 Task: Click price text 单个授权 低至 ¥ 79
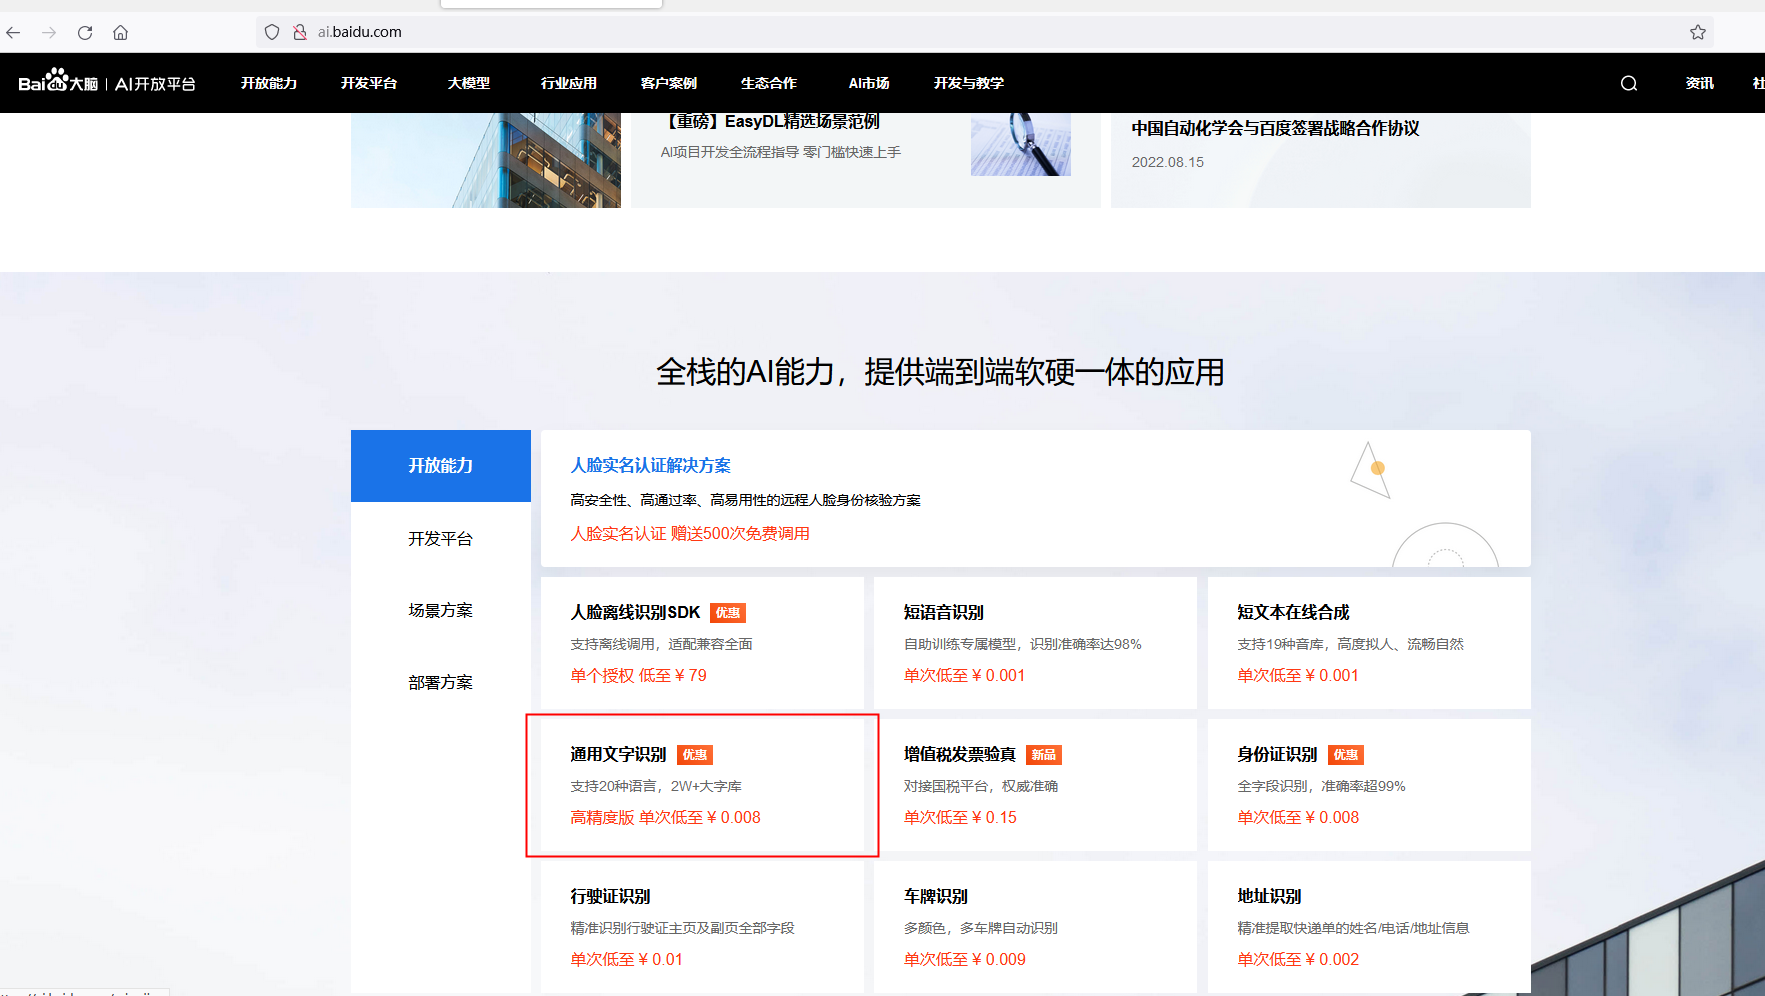[x=639, y=676]
